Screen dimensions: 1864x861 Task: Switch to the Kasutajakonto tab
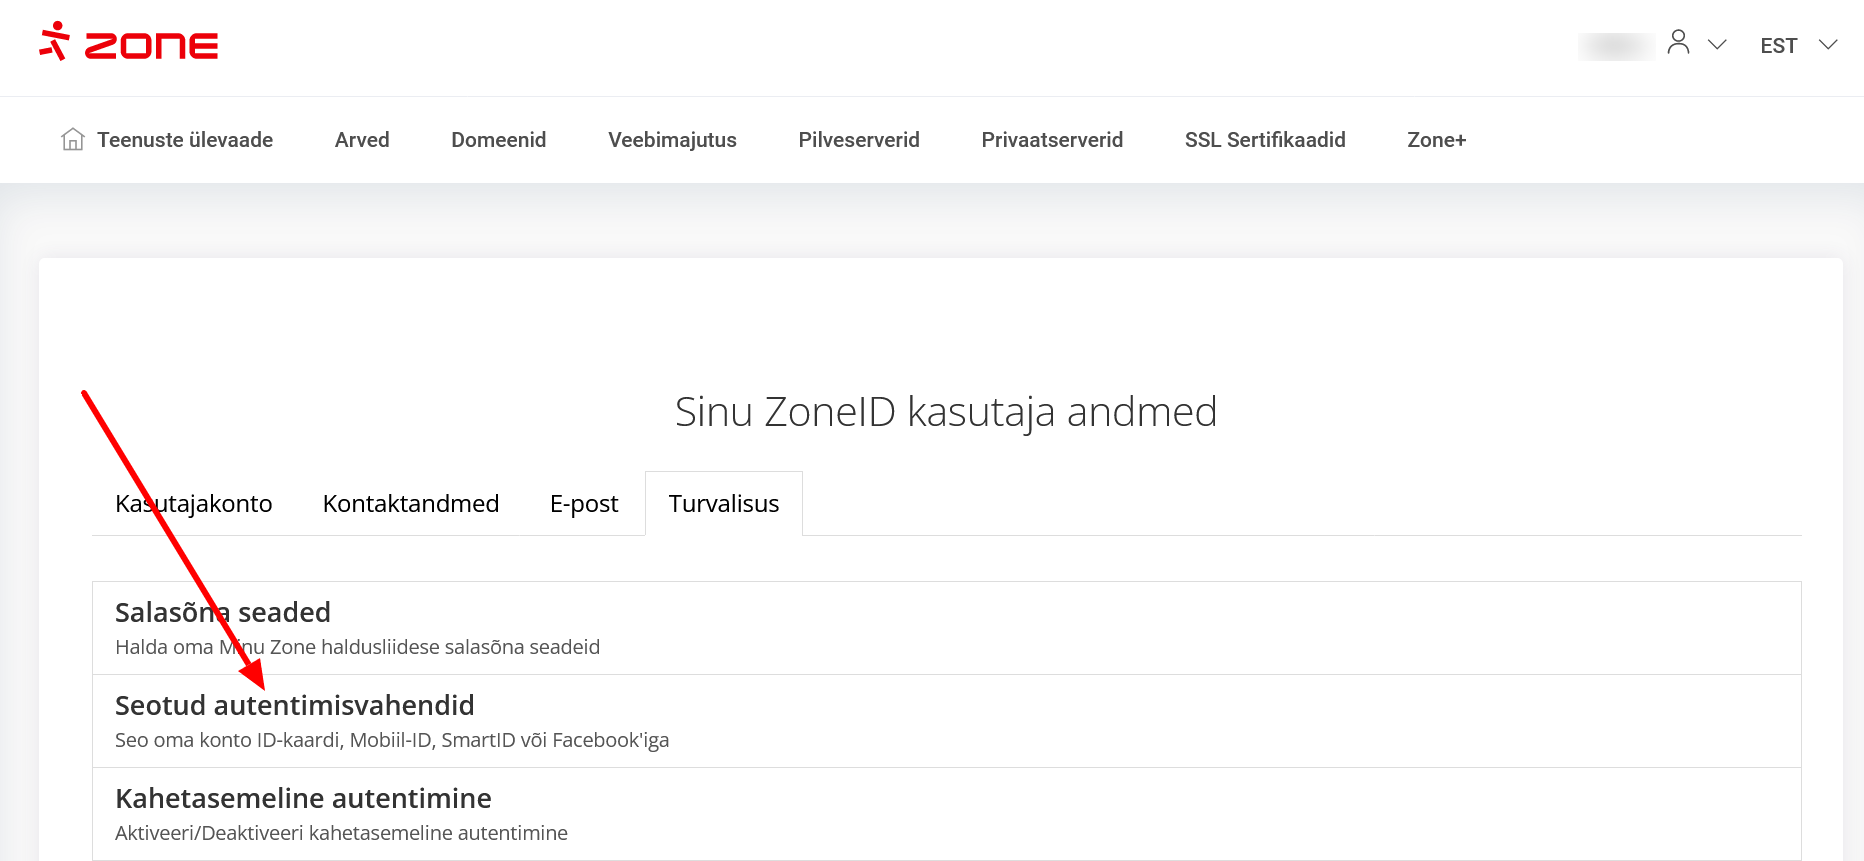pos(194,504)
